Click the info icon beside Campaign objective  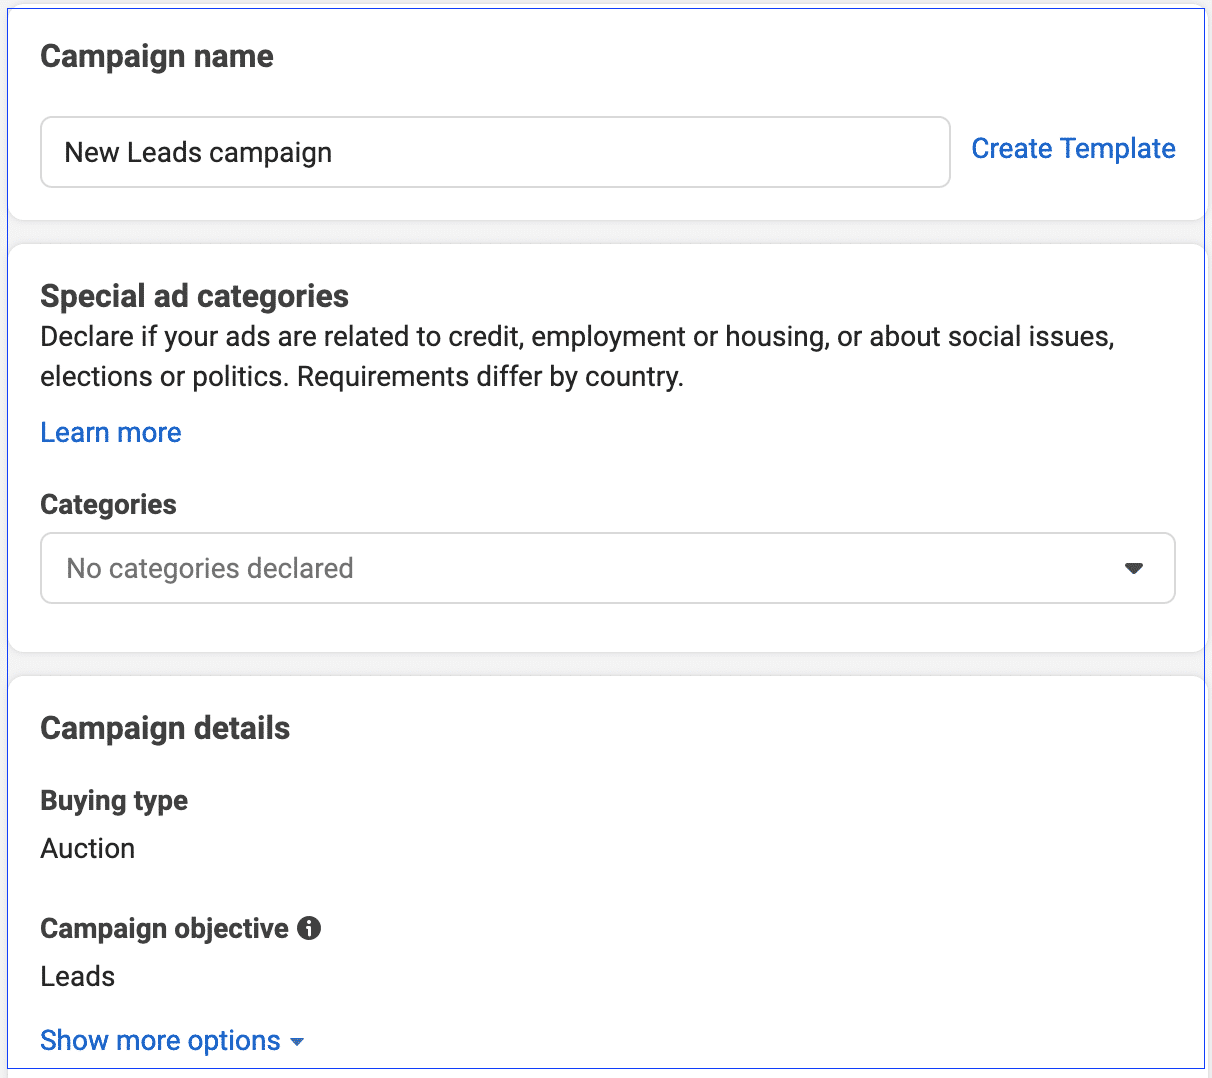tap(310, 928)
